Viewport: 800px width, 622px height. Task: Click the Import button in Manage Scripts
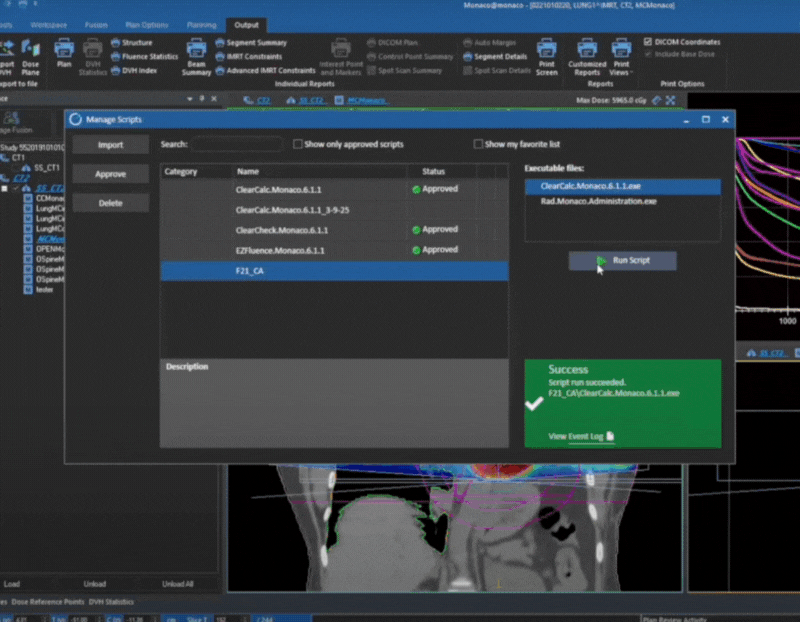coord(110,145)
